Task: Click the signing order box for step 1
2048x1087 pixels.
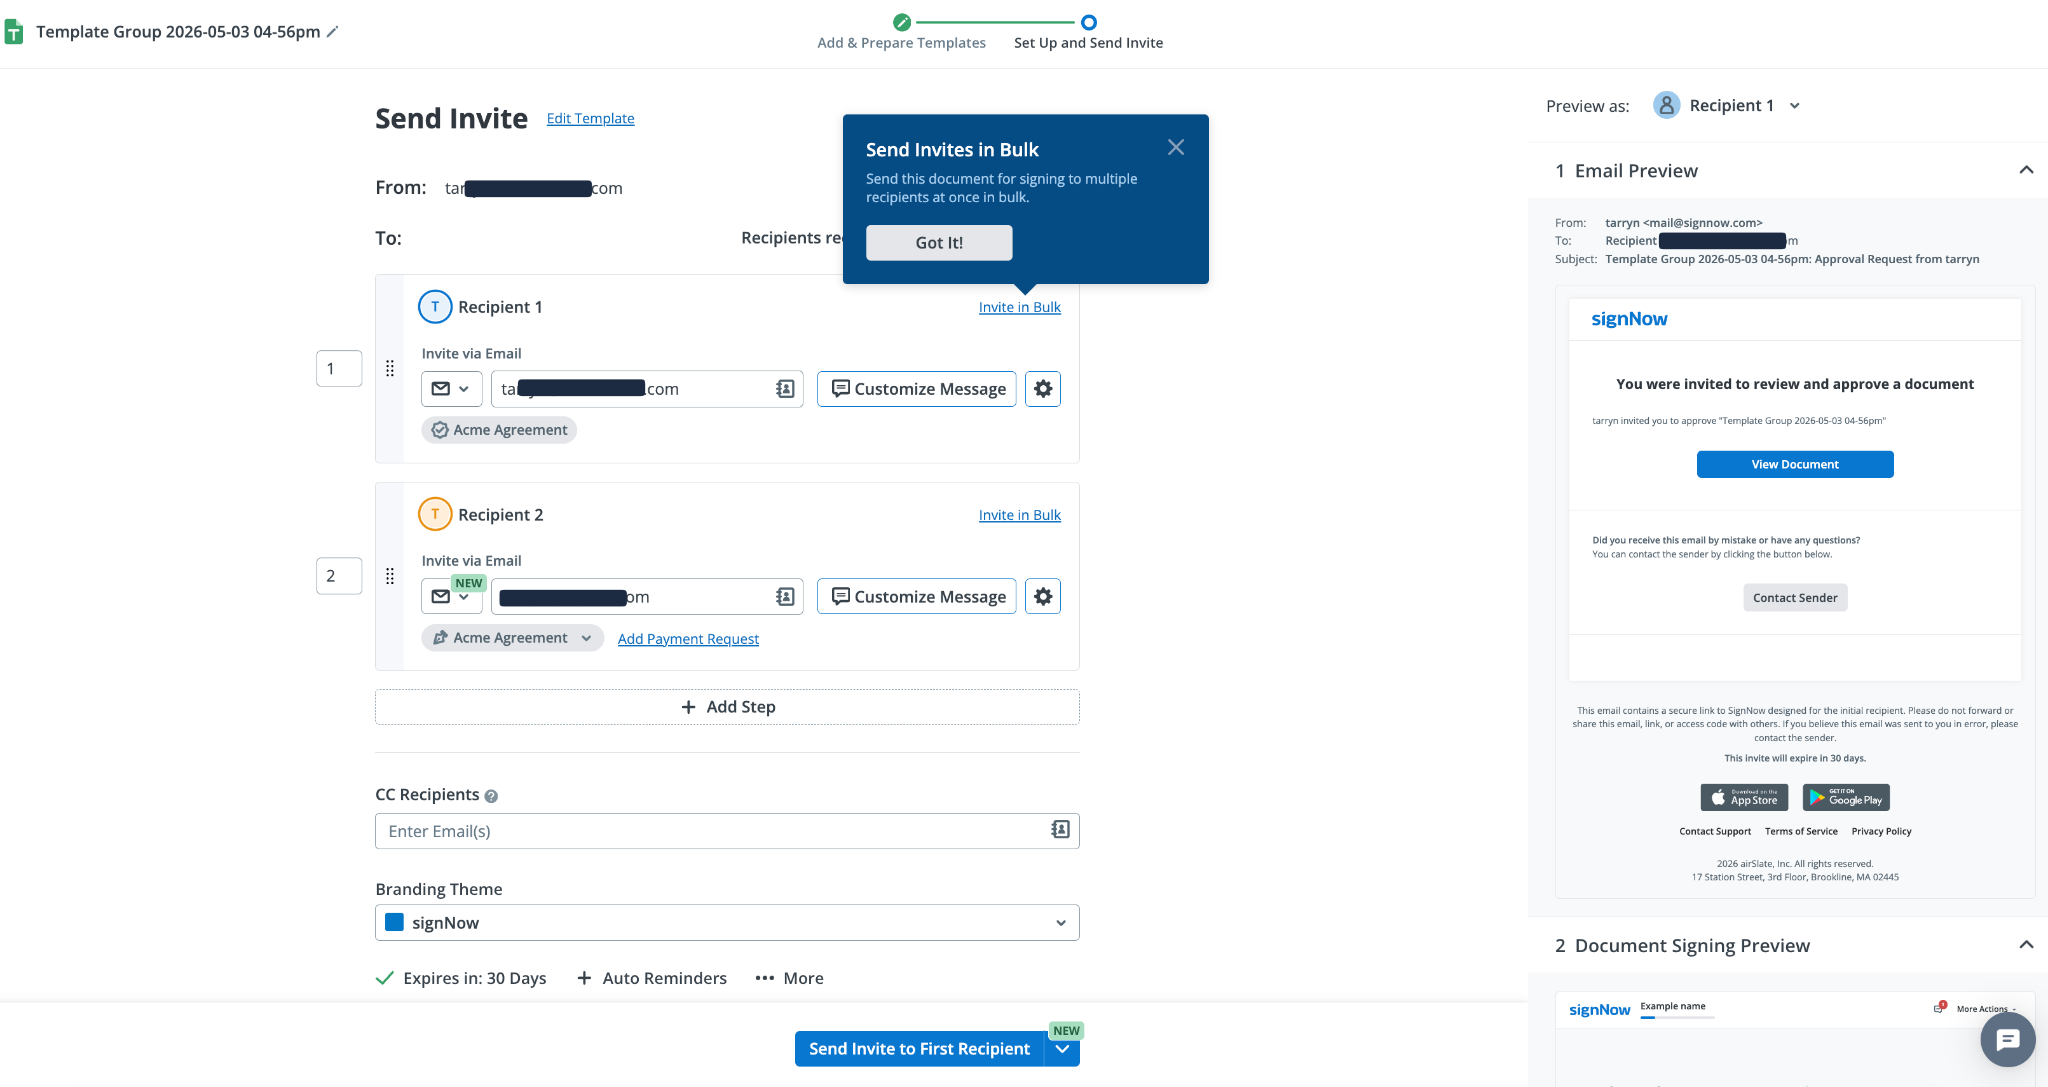Action: tap(339, 368)
